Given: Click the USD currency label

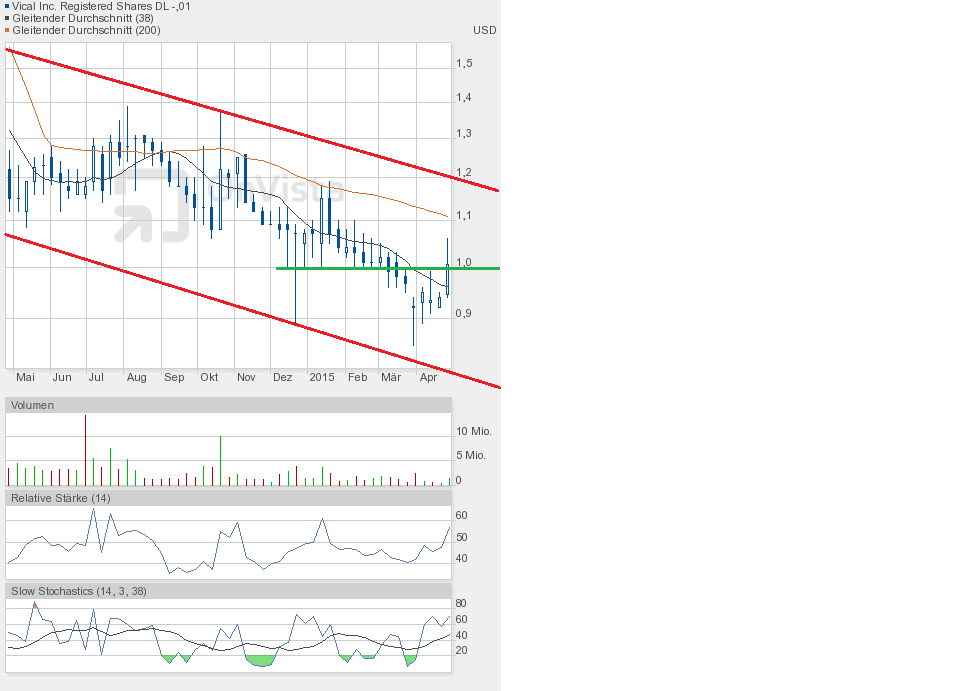Looking at the screenshot, I should pos(484,31).
